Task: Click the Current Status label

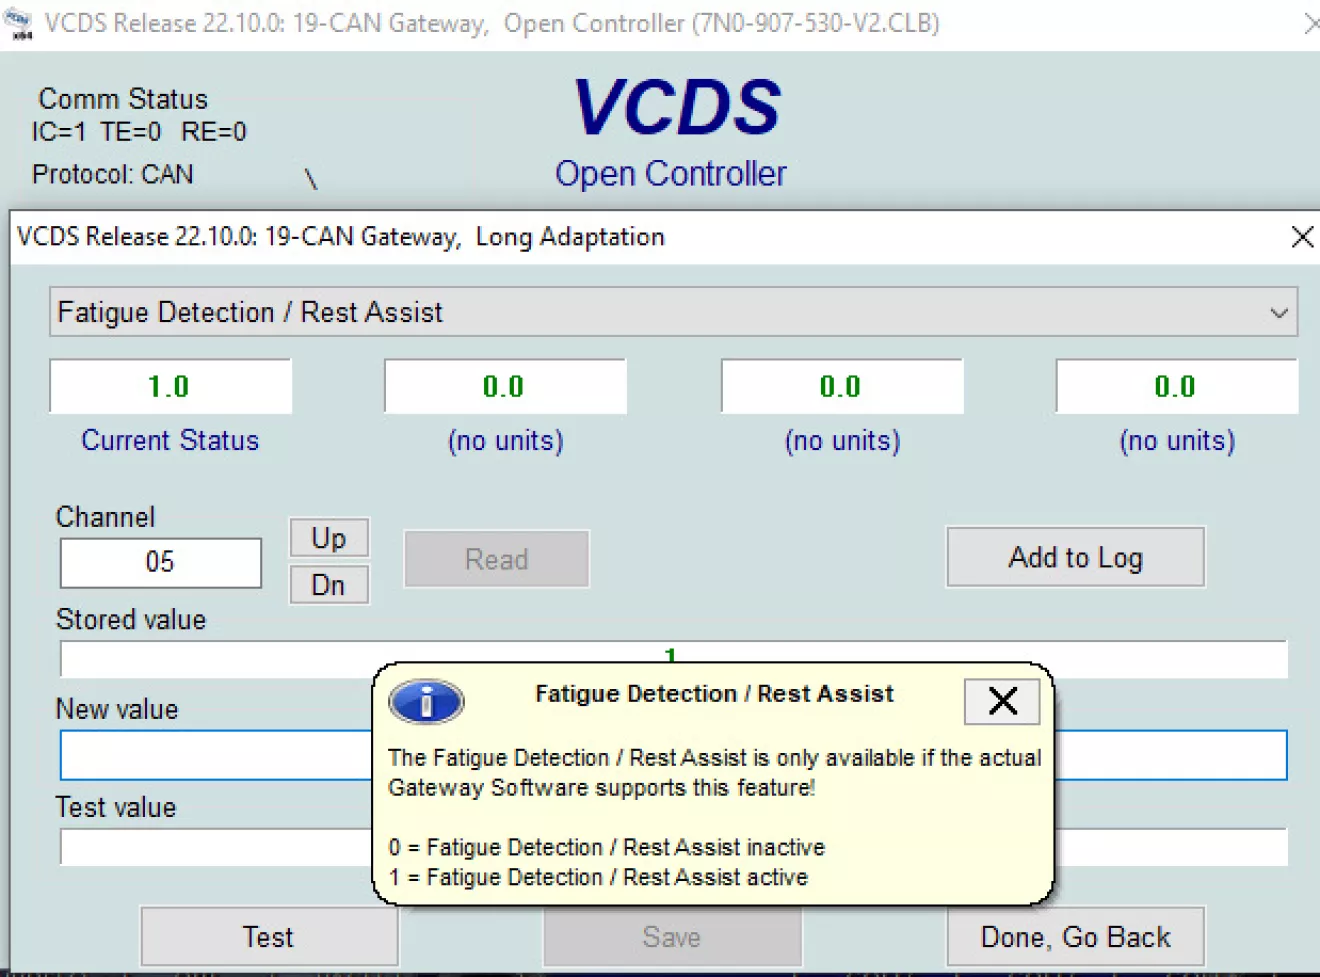Action: coord(170,441)
